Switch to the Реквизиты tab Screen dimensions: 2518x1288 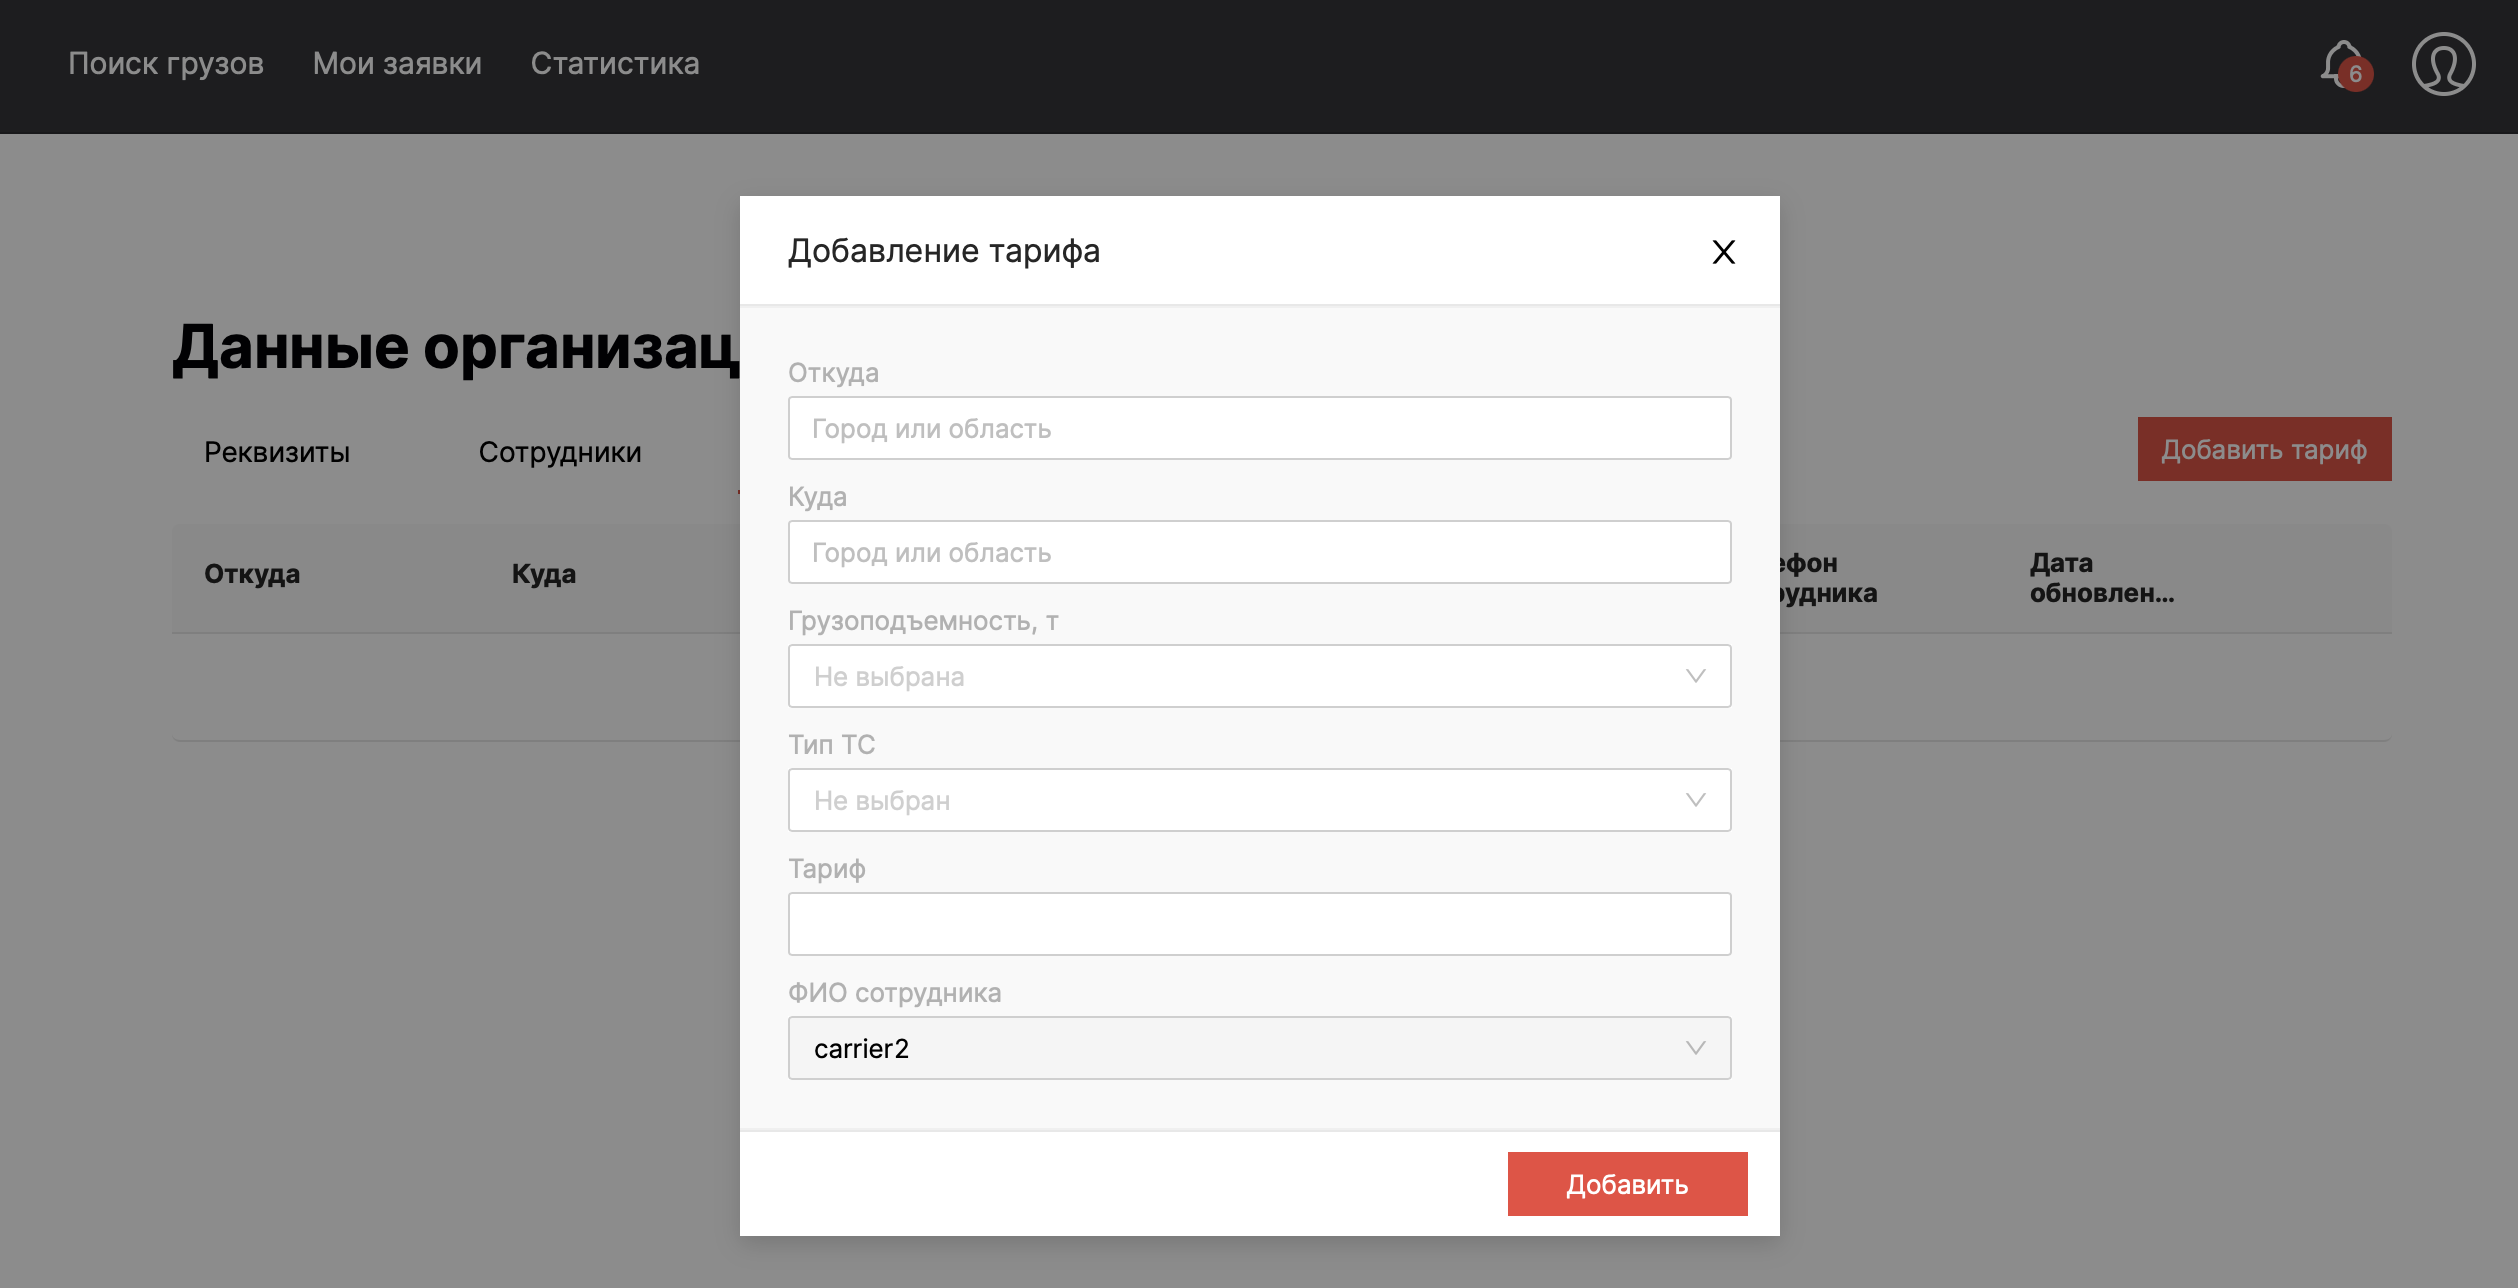277,452
